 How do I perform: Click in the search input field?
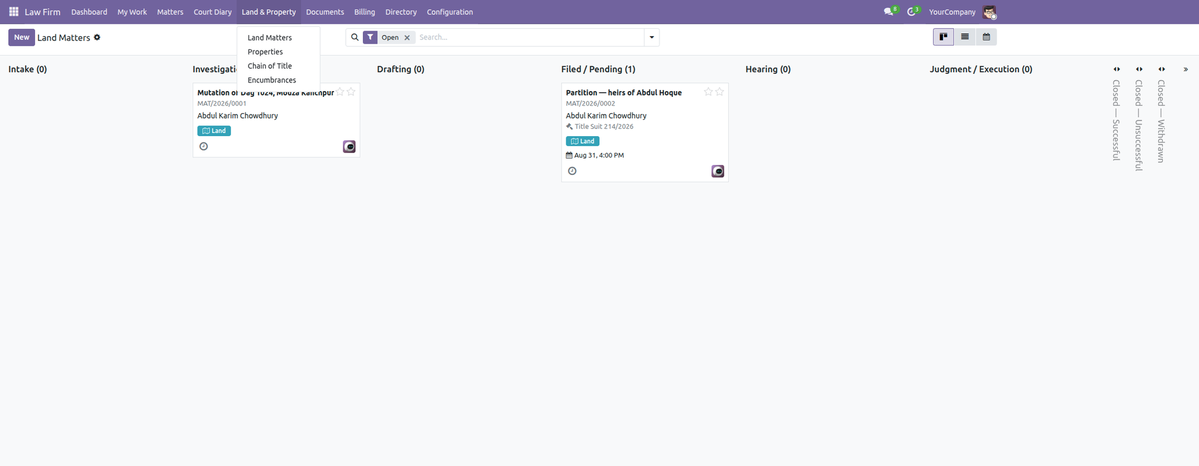pyautogui.click(x=529, y=37)
